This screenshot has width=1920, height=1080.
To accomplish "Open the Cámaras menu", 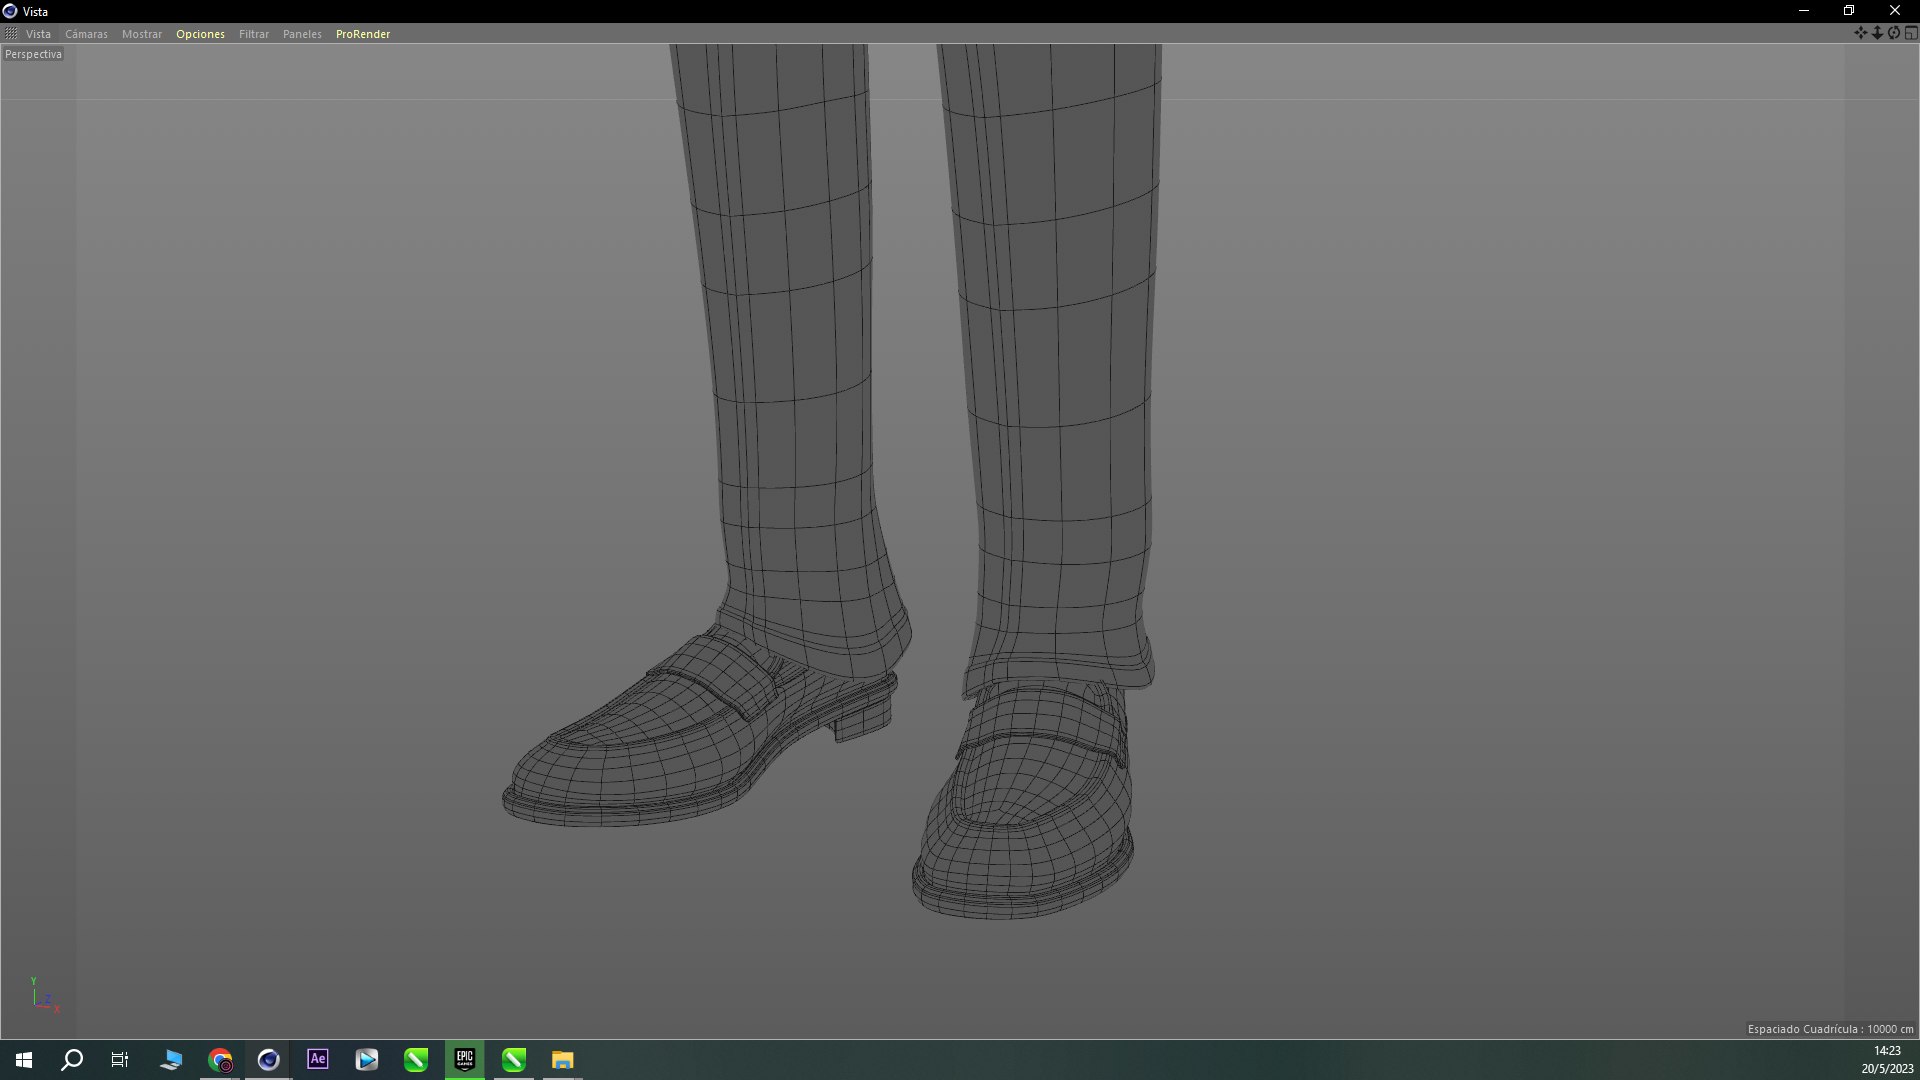I will click(86, 34).
